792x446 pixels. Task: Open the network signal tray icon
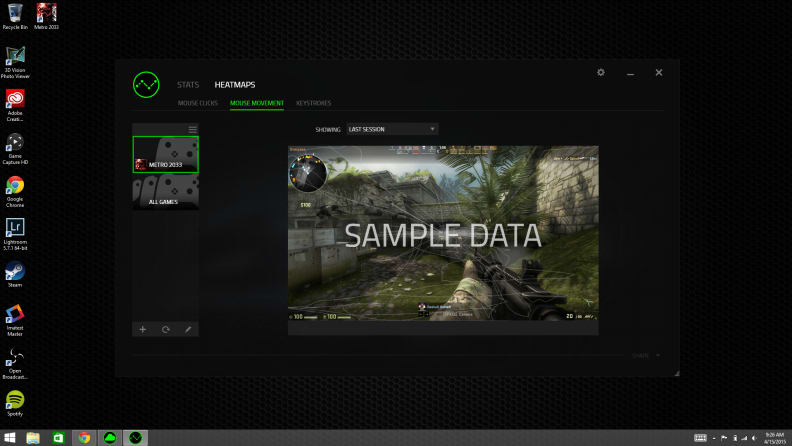[744, 438]
